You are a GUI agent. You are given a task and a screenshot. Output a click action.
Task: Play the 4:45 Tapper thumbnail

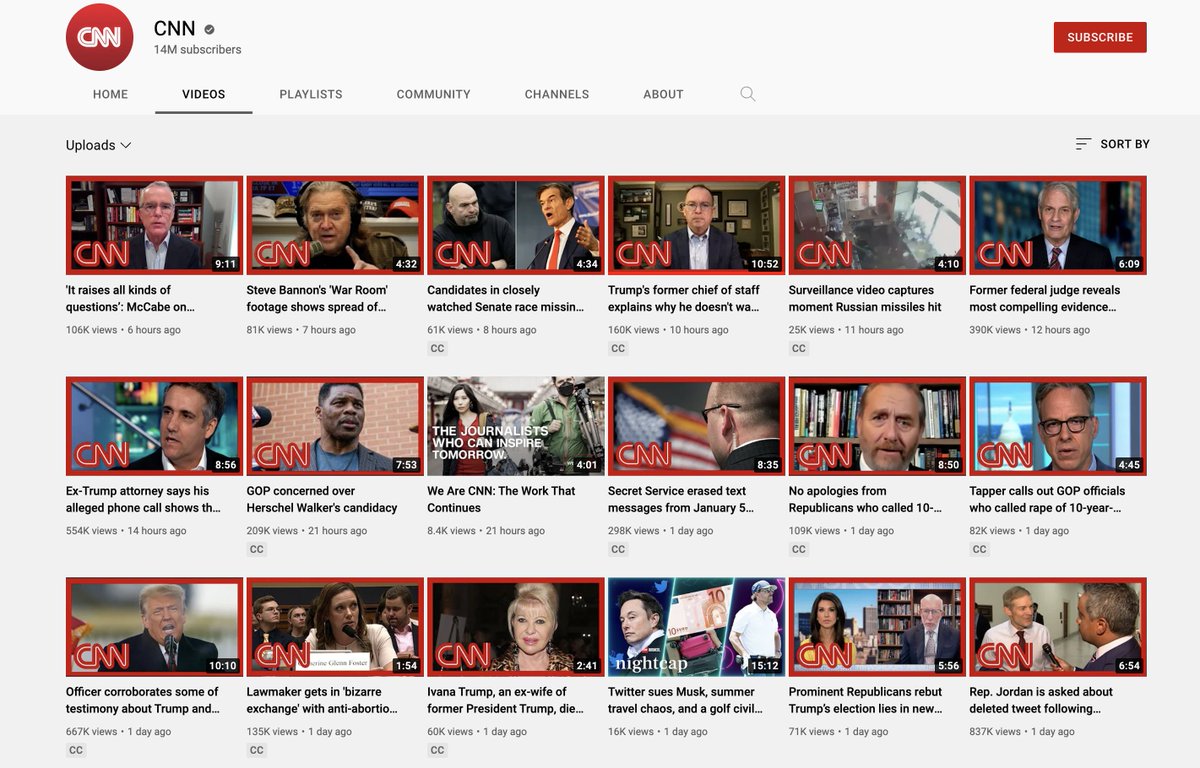[x=1058, y=426]
